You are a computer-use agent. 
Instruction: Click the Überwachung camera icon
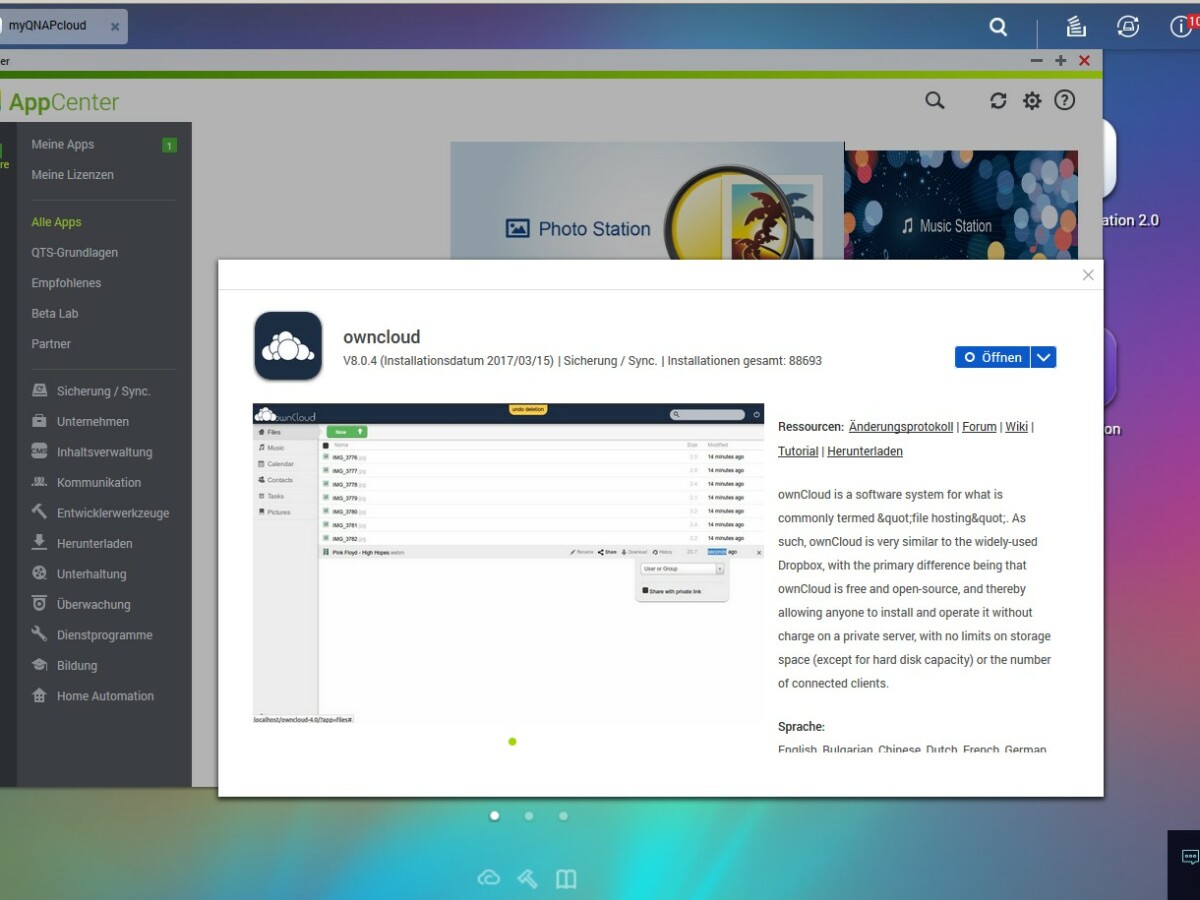(39, 603)
